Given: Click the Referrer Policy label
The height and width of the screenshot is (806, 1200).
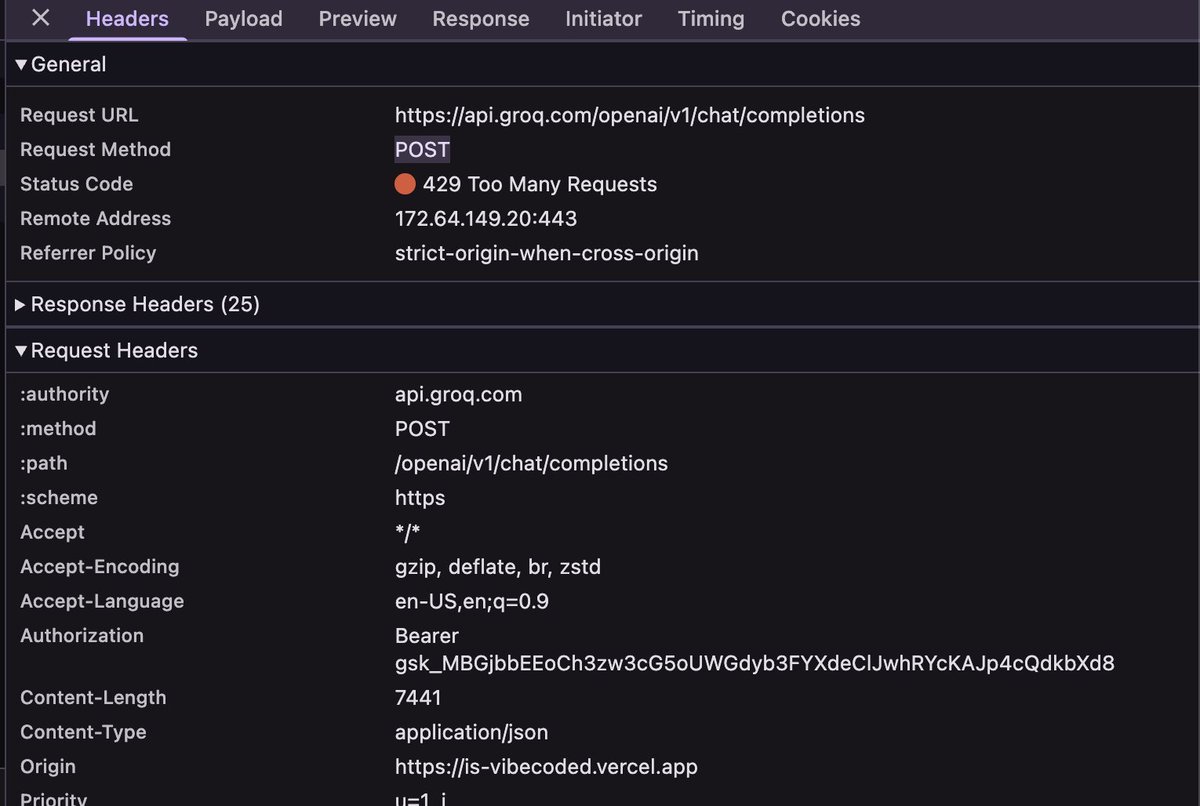Looking at the screenshot, I should [x=88, y=253].
